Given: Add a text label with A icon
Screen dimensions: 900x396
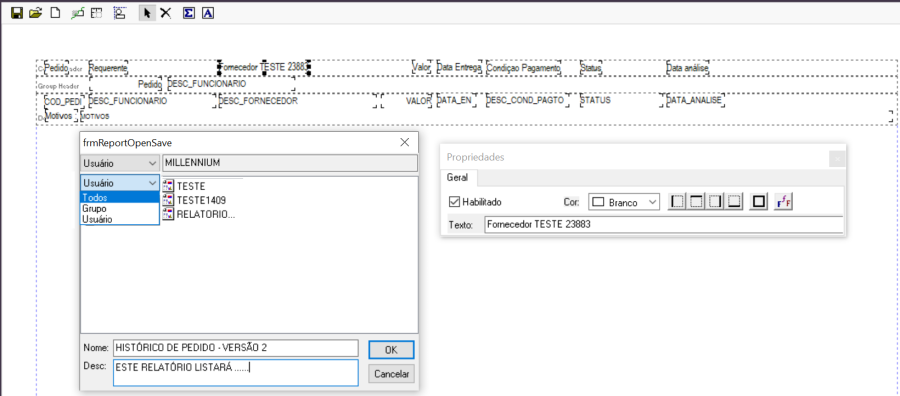Looking at the screenshot, I should click(208, 13).
